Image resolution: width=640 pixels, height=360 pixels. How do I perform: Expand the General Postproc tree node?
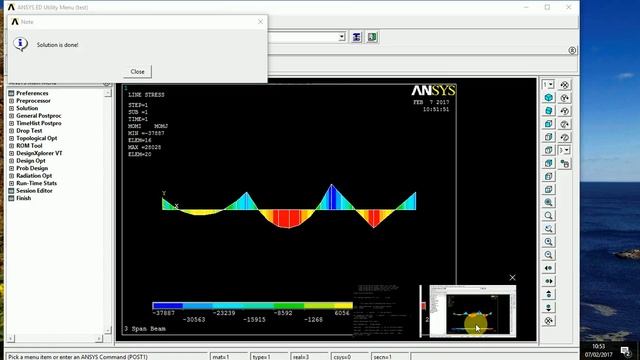click(11, 116)
